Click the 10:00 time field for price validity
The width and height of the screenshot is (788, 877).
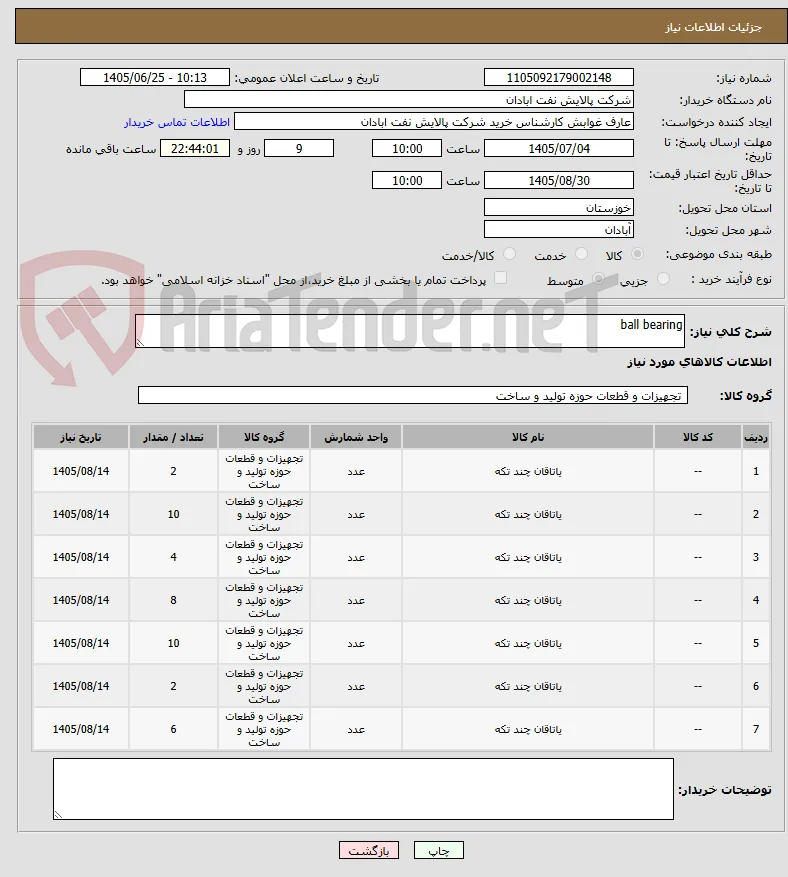[407, 180]
